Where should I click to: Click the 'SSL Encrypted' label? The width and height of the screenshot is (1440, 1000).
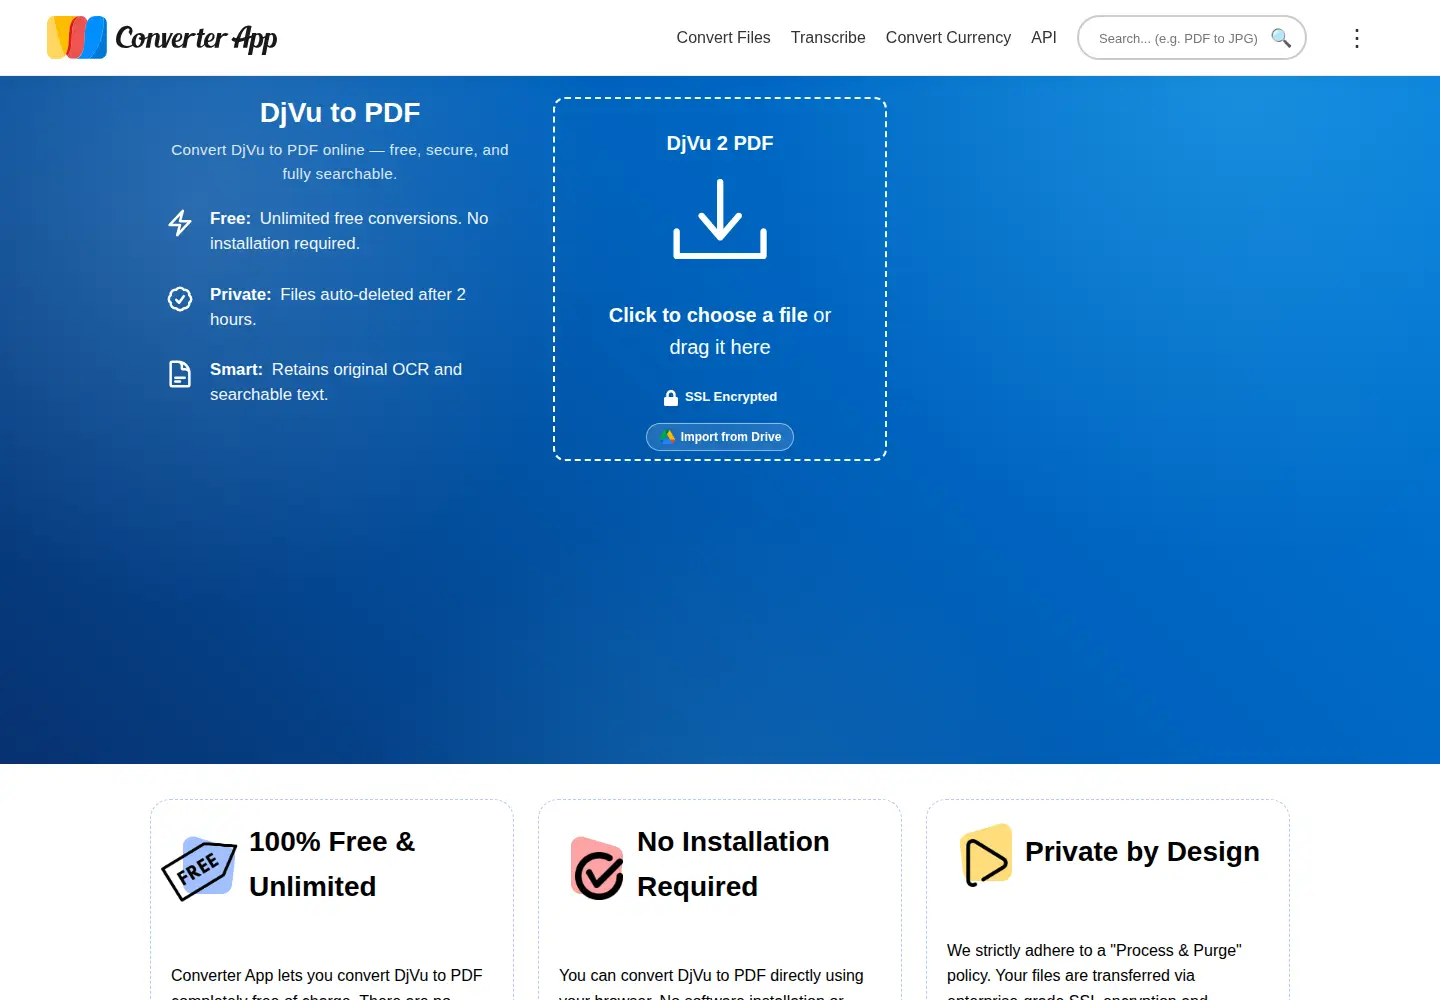[x=731, y=397]
